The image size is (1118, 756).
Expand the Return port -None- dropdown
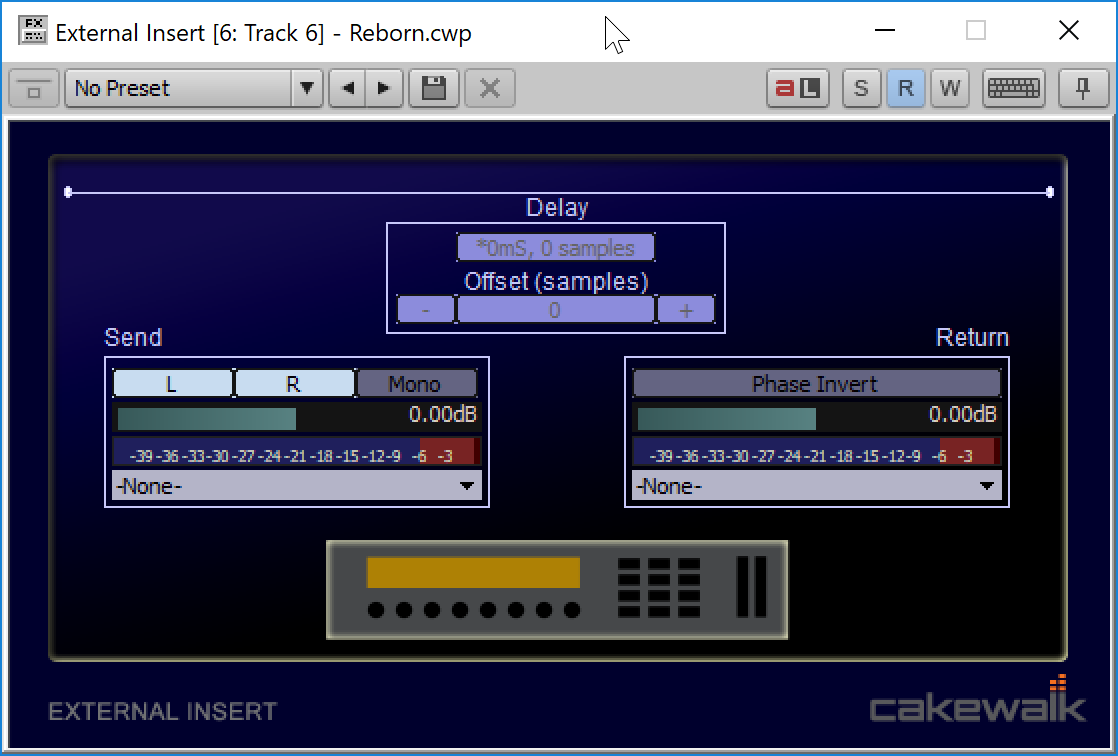(817, 486)
